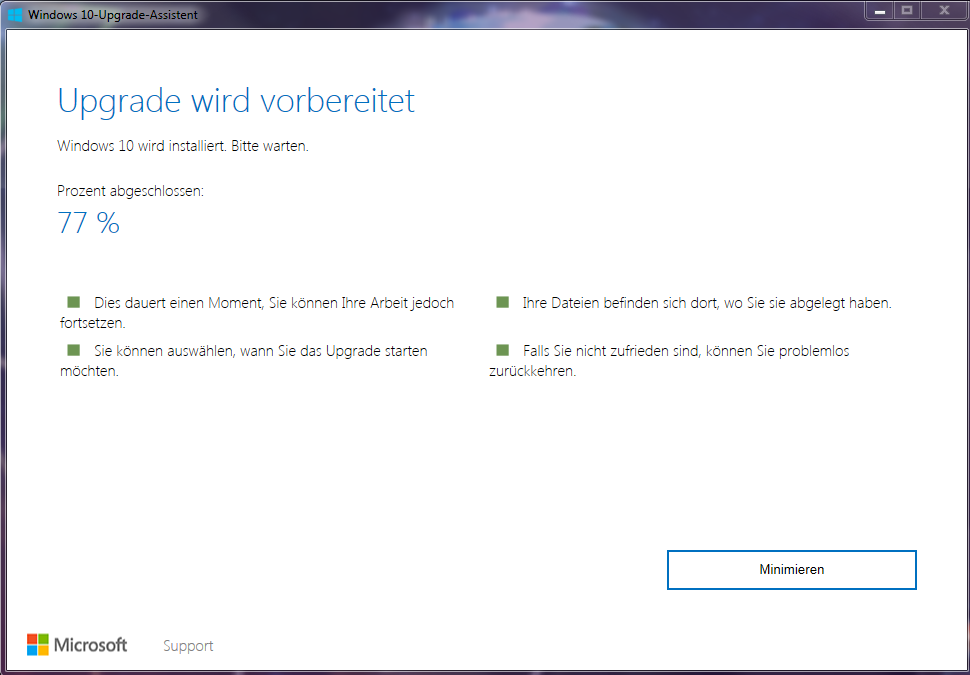Click the Windows logo icon in title bar

(x=15, y=14)
